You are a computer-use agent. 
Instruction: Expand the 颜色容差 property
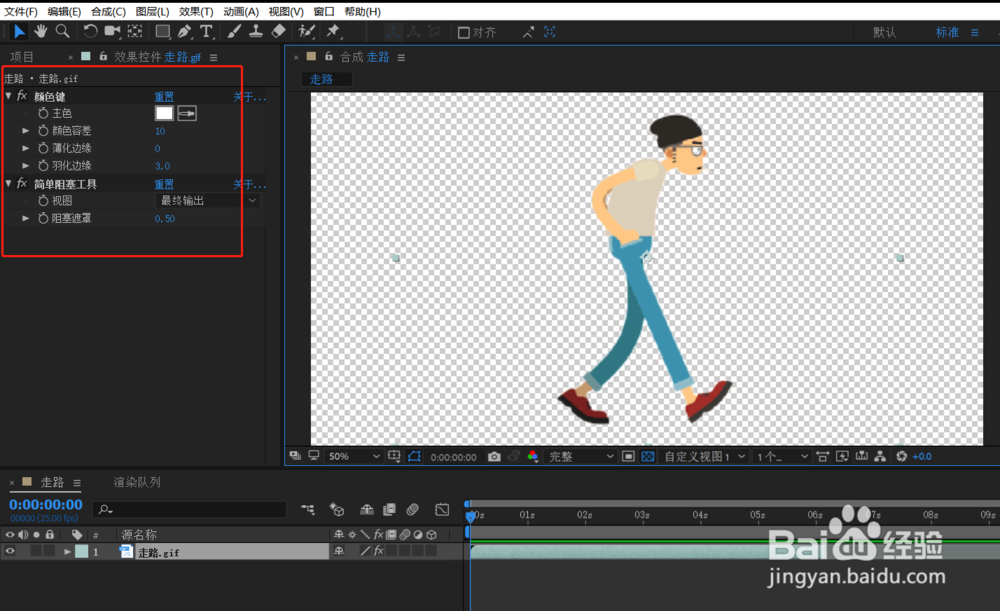26,131
